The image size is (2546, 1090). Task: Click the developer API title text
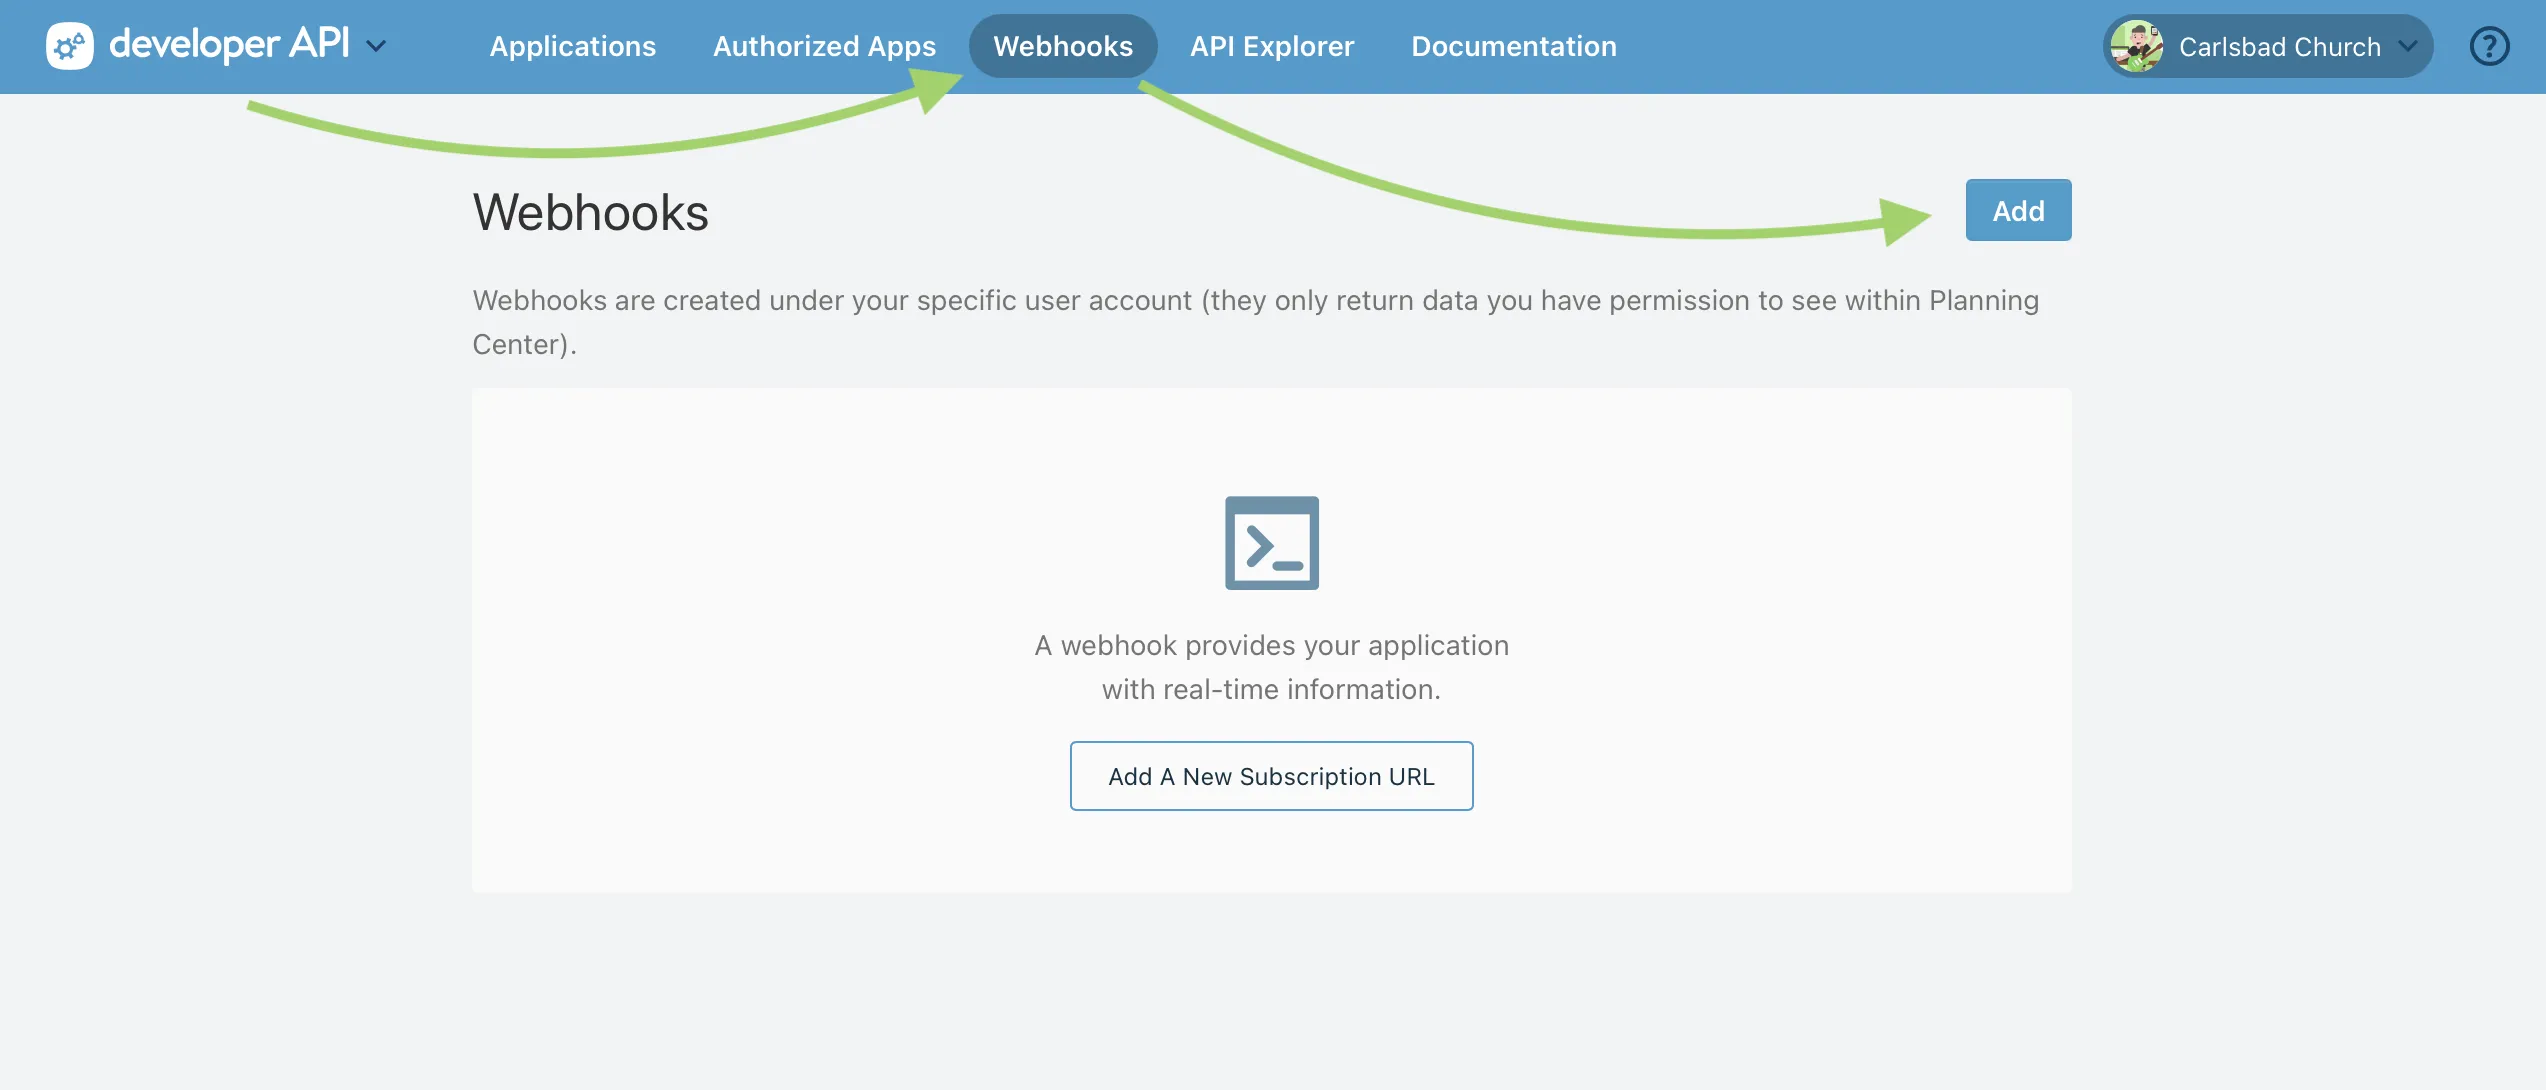click(x=229, y=44)
